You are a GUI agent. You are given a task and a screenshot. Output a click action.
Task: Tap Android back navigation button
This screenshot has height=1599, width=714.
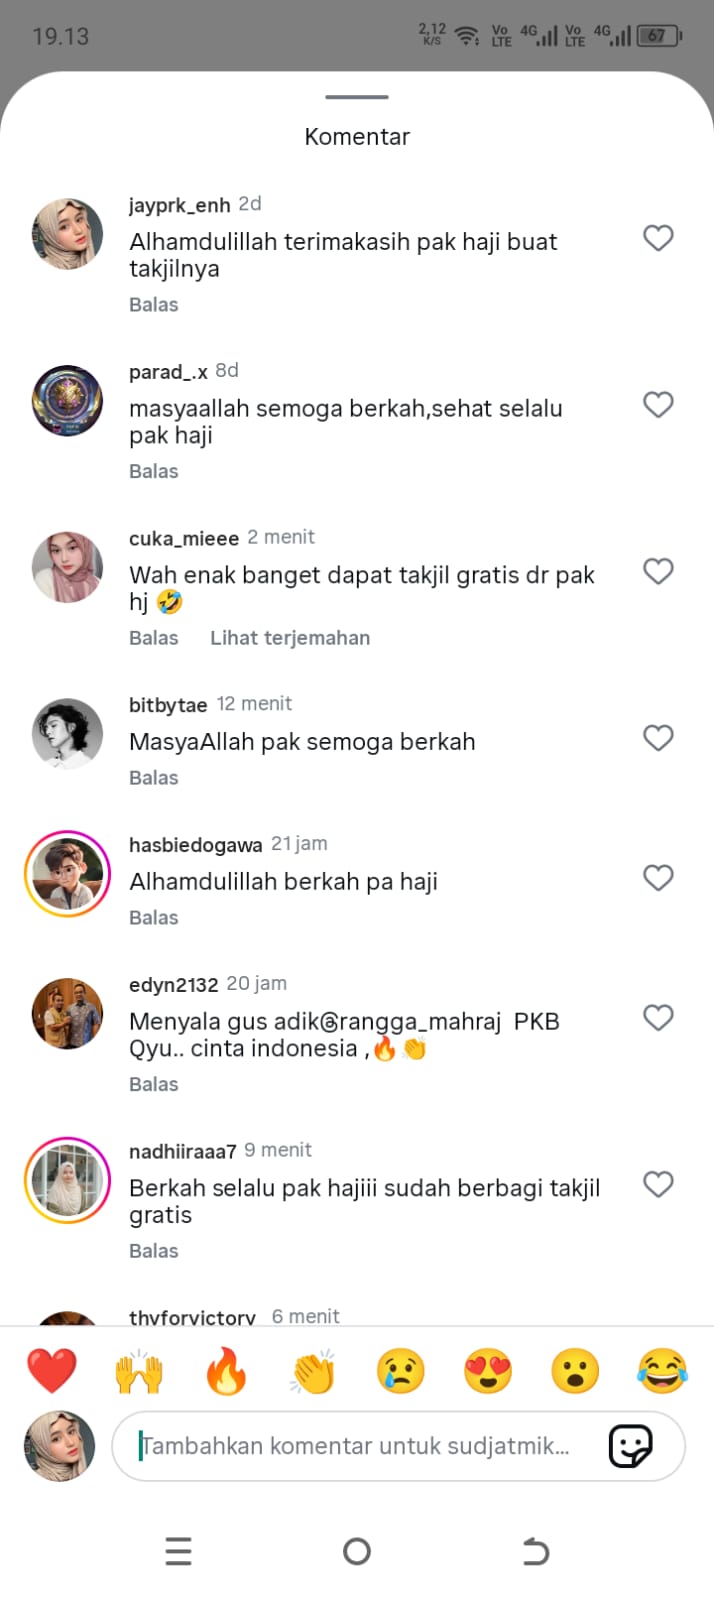536,1551
